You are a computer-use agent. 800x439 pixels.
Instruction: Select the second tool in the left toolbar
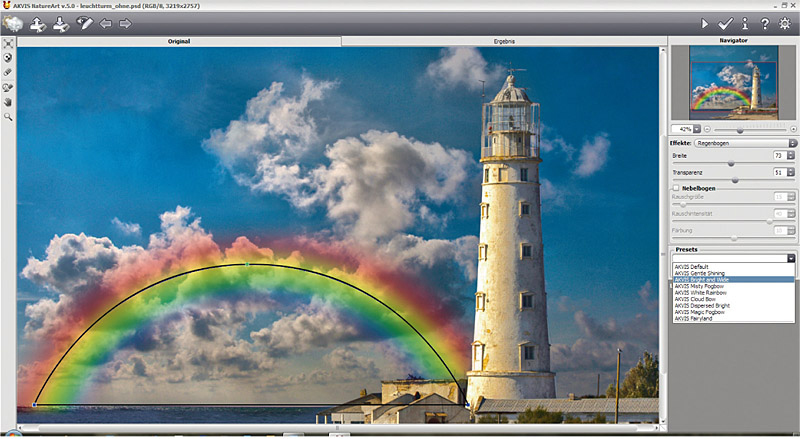8,58
